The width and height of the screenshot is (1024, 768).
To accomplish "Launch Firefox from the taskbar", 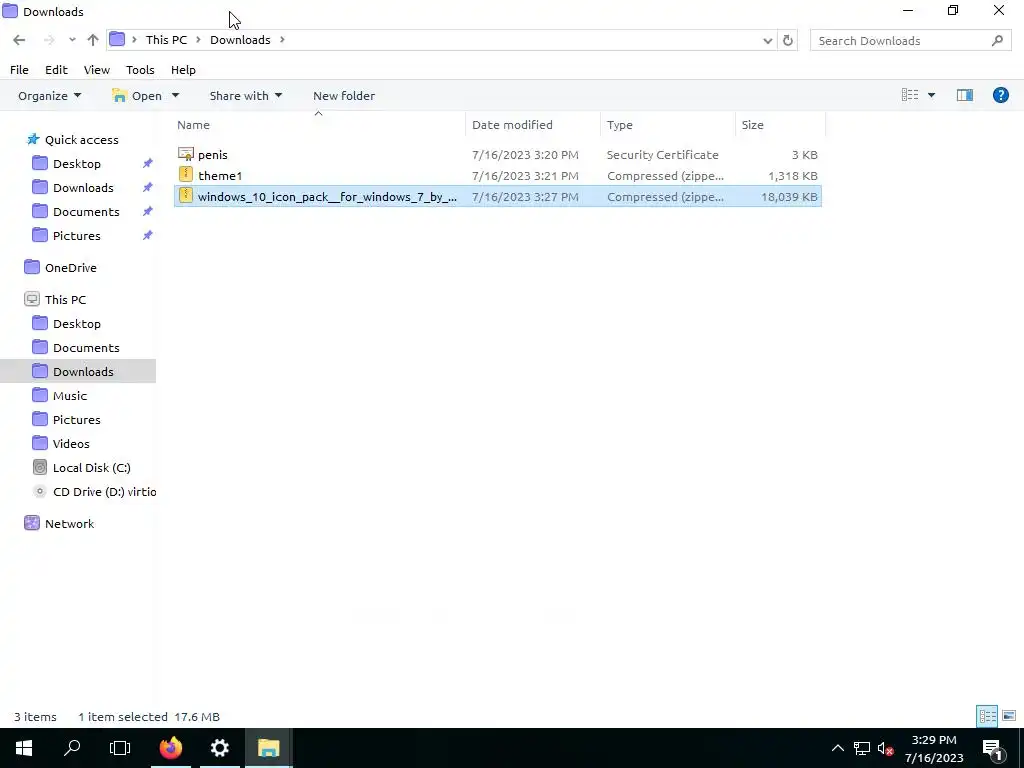I will coord(171,748).
